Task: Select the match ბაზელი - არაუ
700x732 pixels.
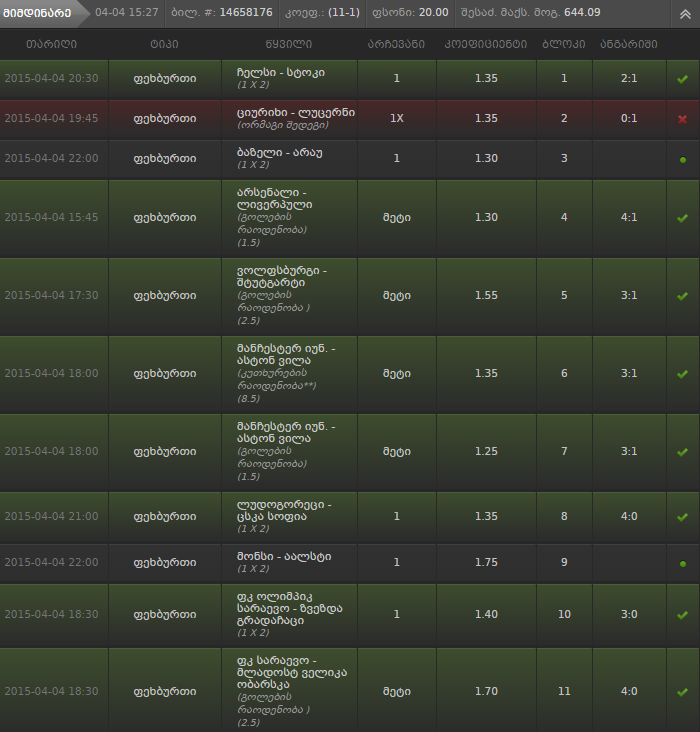Action: pos(279,153)
